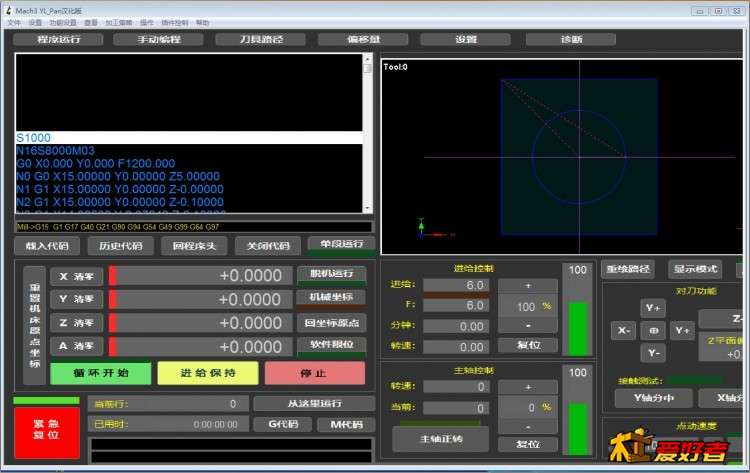Viewport: 750px width, 473px height.
Task: Toggle 单段运行 single block mode
Action: coord(342,245)
